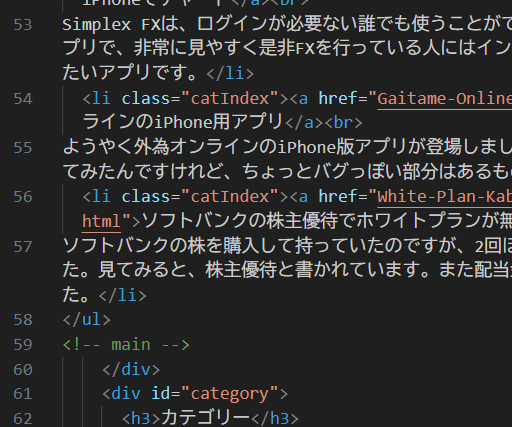Click the href attribute on line 56
Viewport: 512px width, 427px height.
coord(338,197)
